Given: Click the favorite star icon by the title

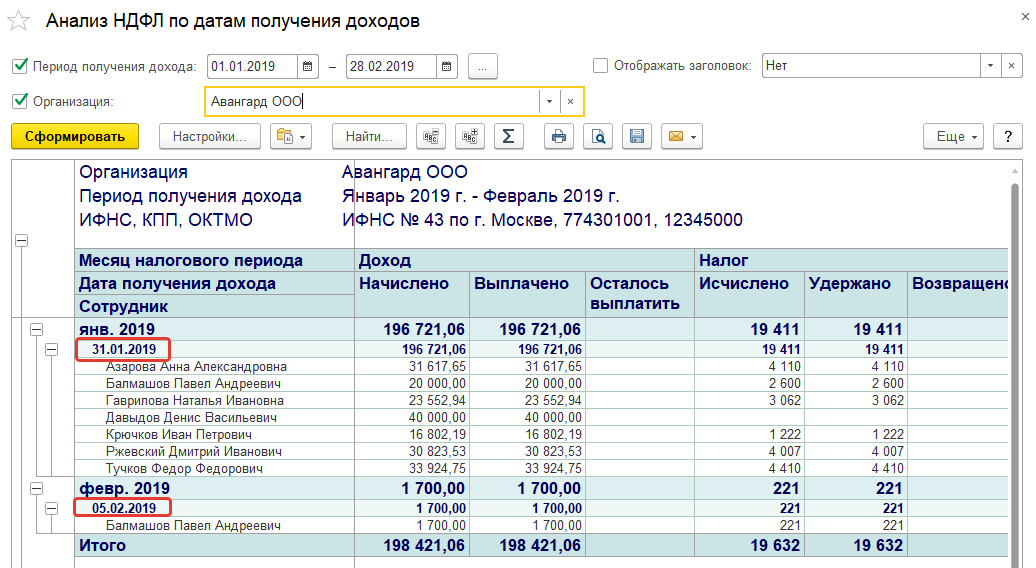Looking at the screenshot, I should click(x=17, y=21).
